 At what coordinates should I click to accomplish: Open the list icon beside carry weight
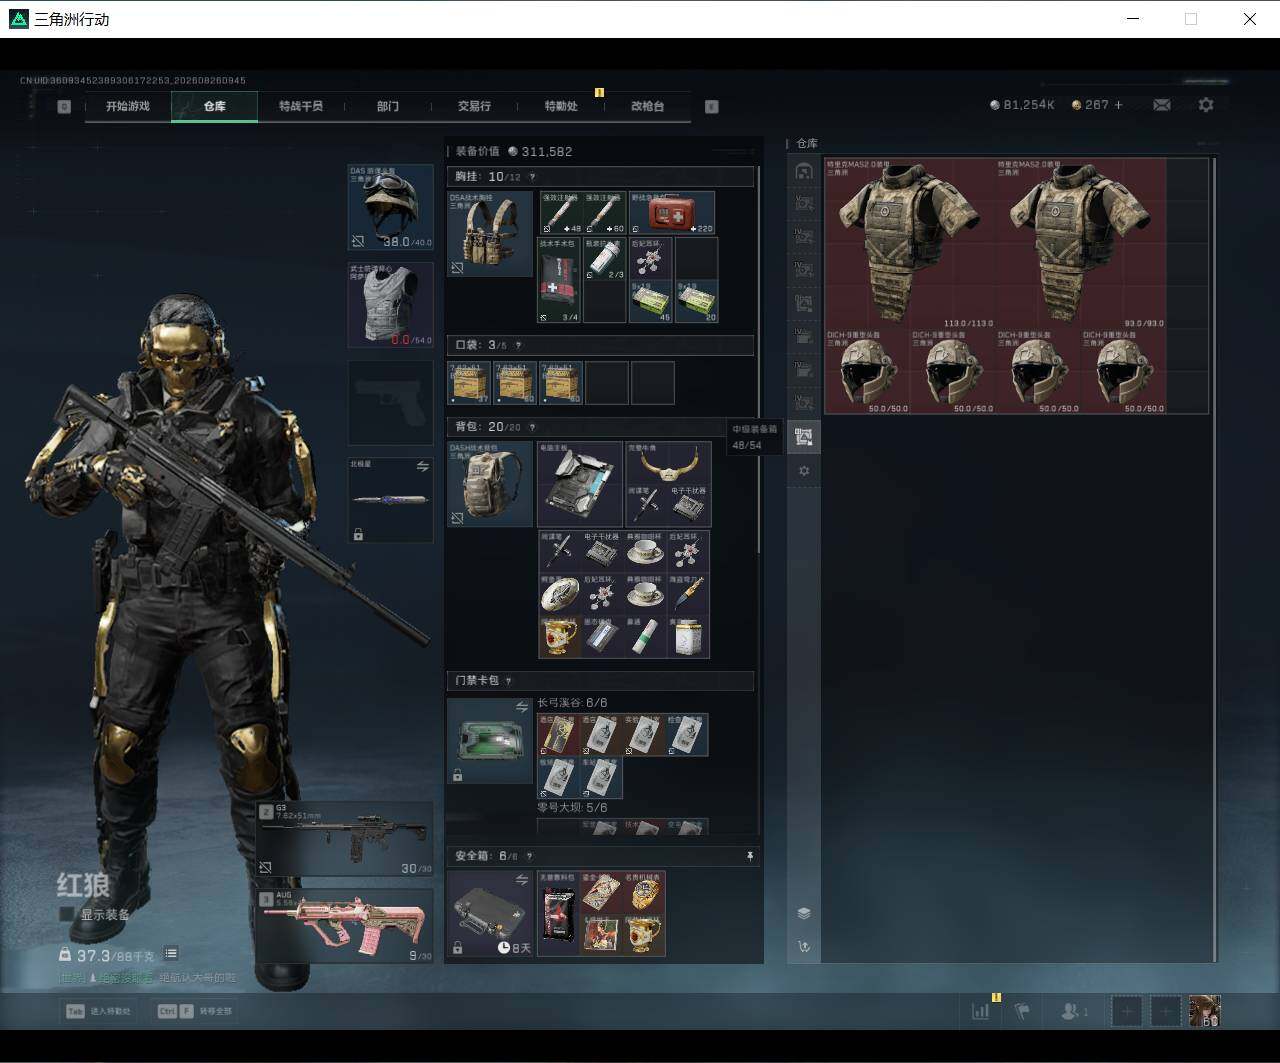[171, 954]
